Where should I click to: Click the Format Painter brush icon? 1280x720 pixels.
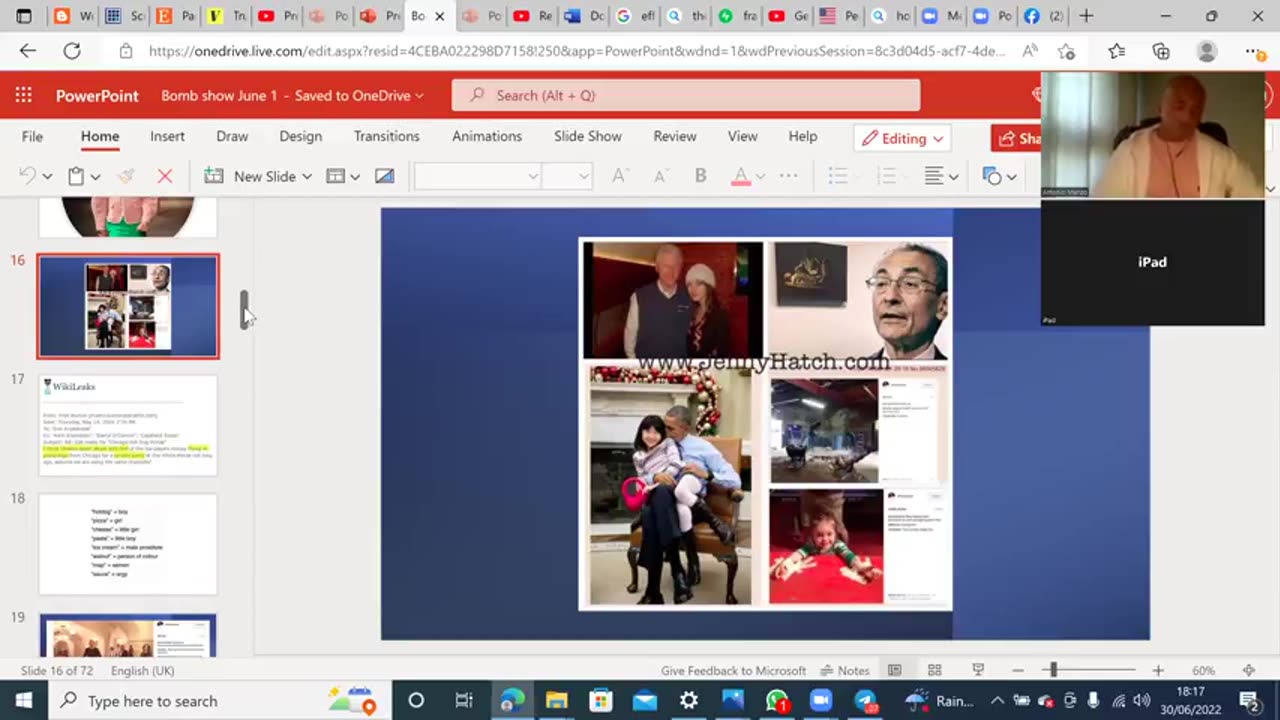tap(125, 176)
